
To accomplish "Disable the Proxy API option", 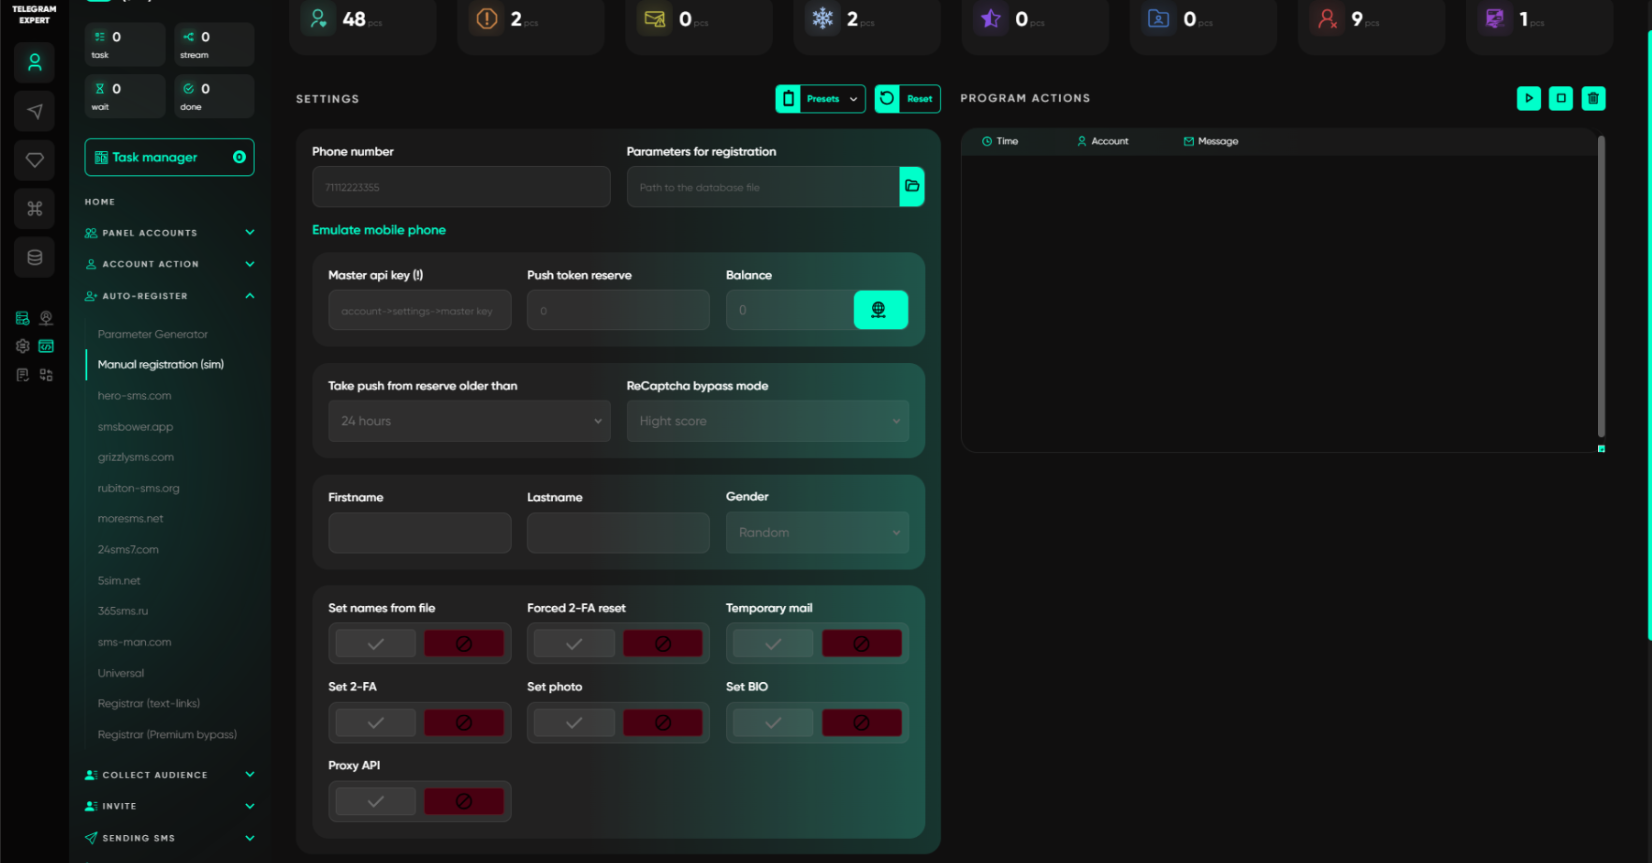I will [x=464, y=801].
